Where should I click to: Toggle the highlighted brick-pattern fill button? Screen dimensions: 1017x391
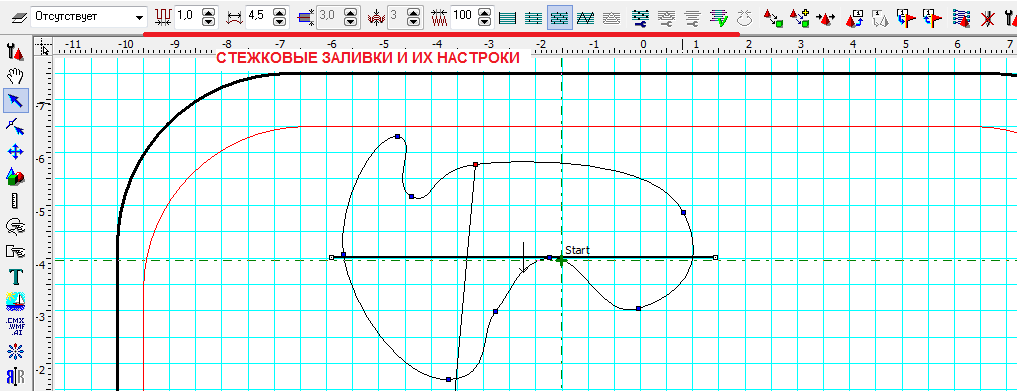point(559,18)
